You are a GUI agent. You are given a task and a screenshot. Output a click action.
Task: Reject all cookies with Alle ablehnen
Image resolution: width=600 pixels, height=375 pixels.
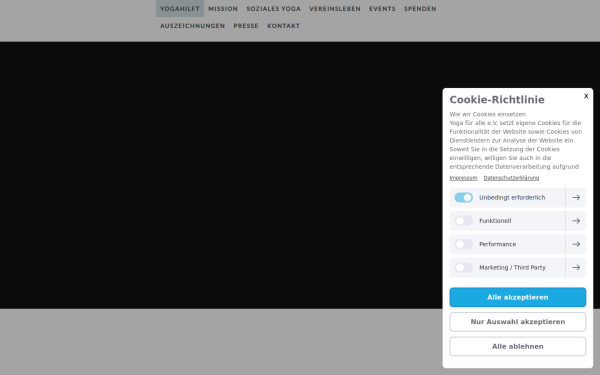click(x=517, y=346)
